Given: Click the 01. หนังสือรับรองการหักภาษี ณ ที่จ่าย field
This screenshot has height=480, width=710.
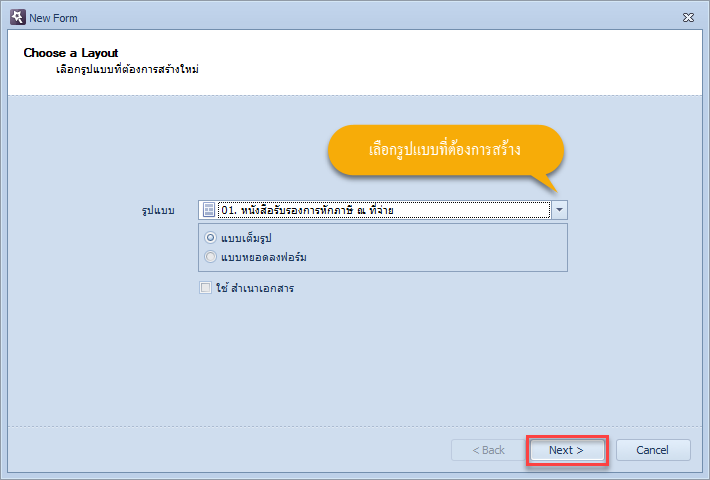Looking at the screenshot, I should point(384,210).
